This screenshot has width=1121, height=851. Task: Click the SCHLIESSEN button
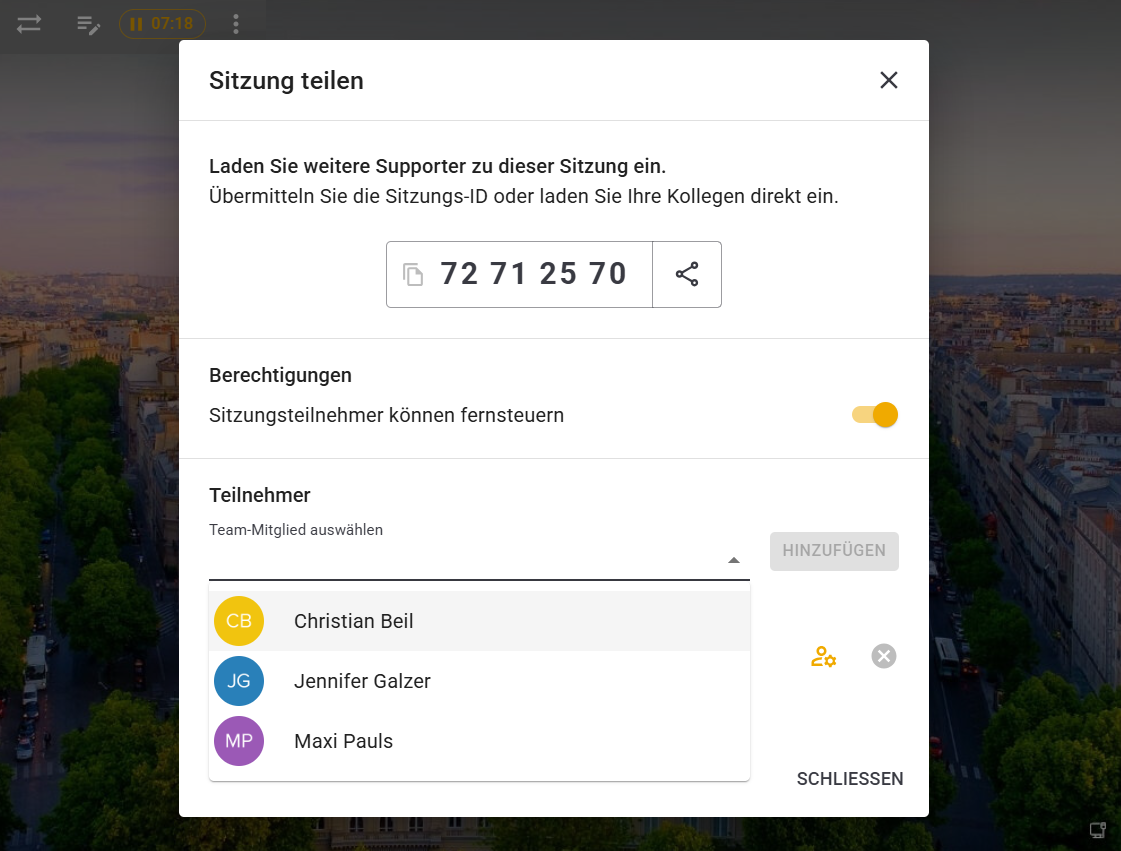[849, 779]
